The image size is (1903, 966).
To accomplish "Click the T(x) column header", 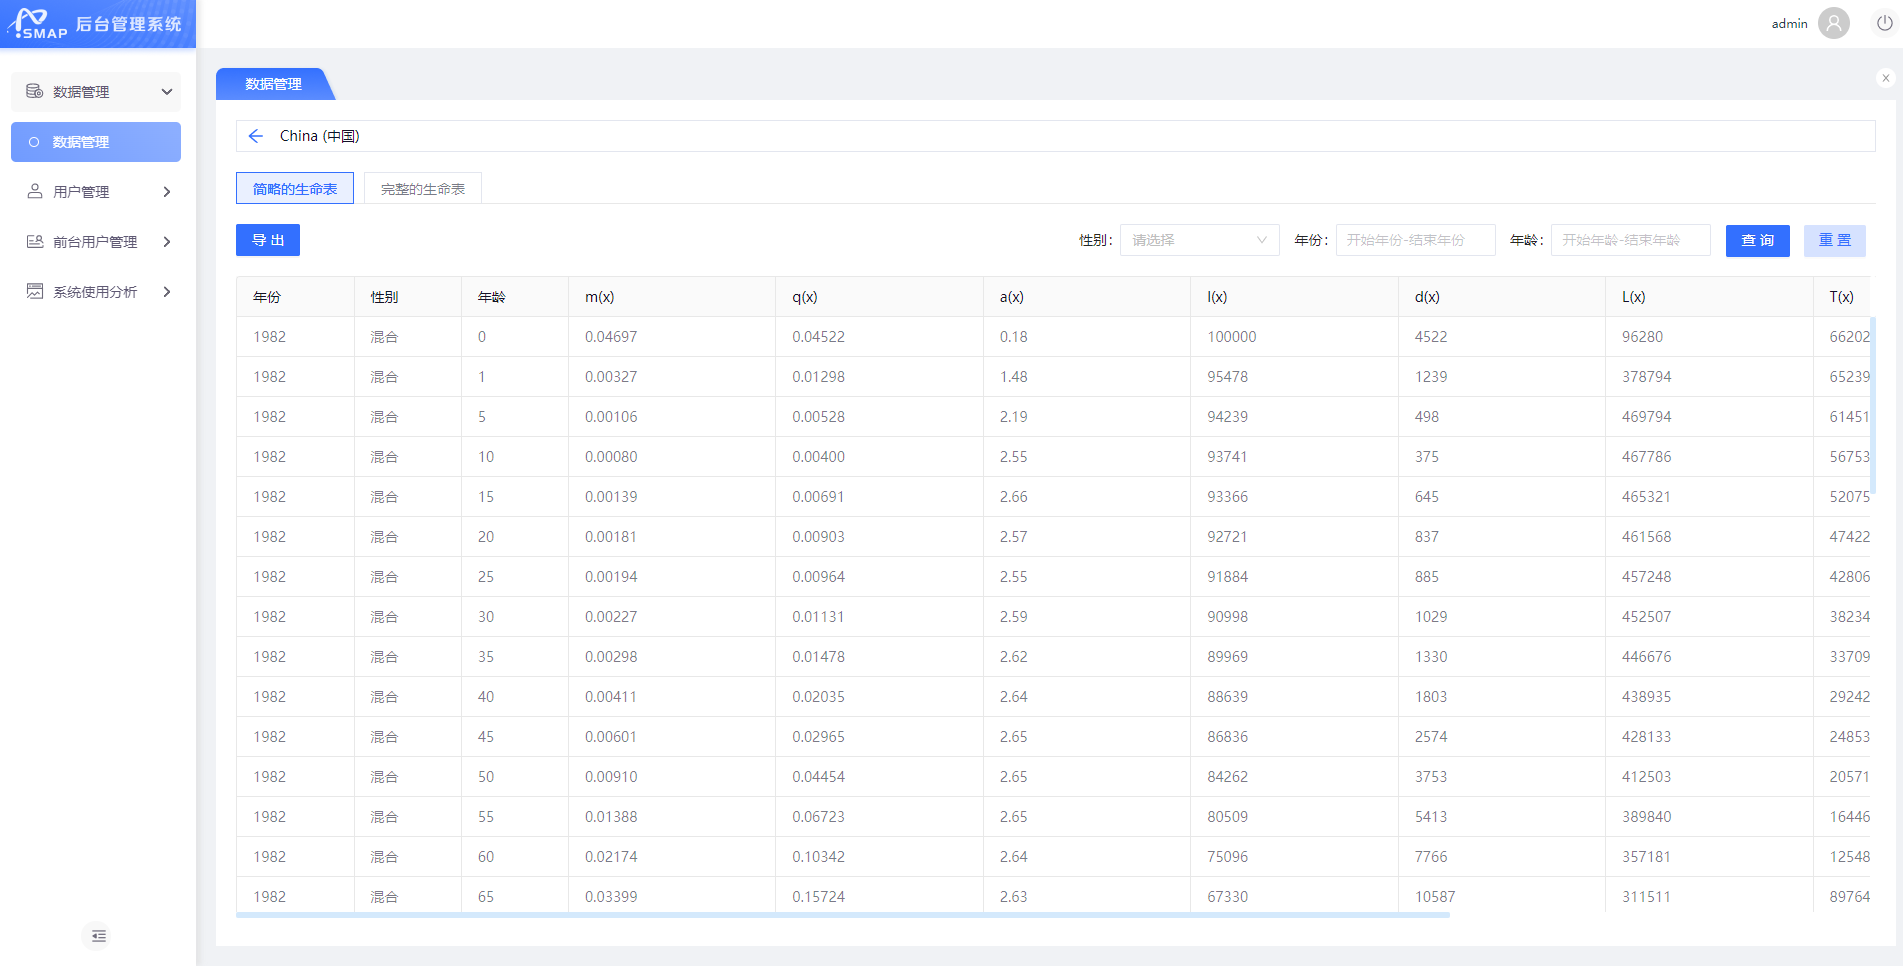I will coord(1841,297).
